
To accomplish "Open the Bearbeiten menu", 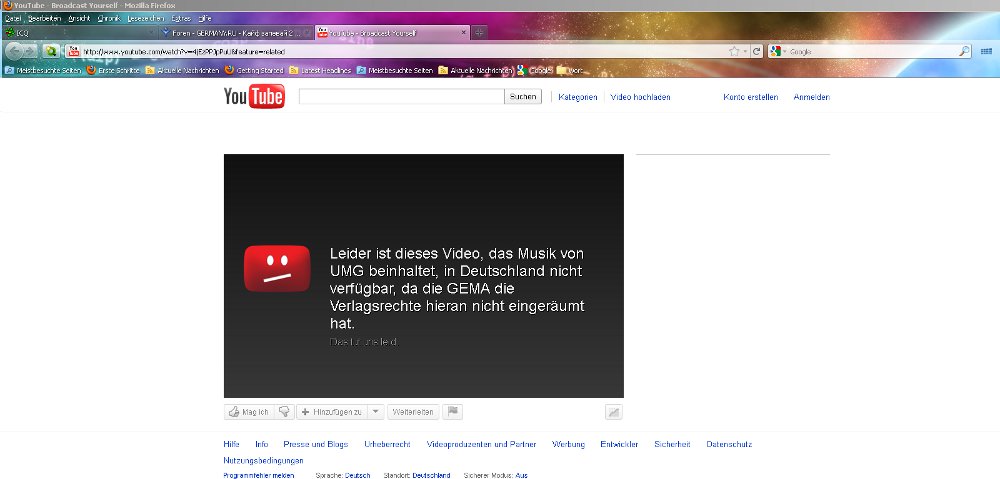I will (44, 18).
